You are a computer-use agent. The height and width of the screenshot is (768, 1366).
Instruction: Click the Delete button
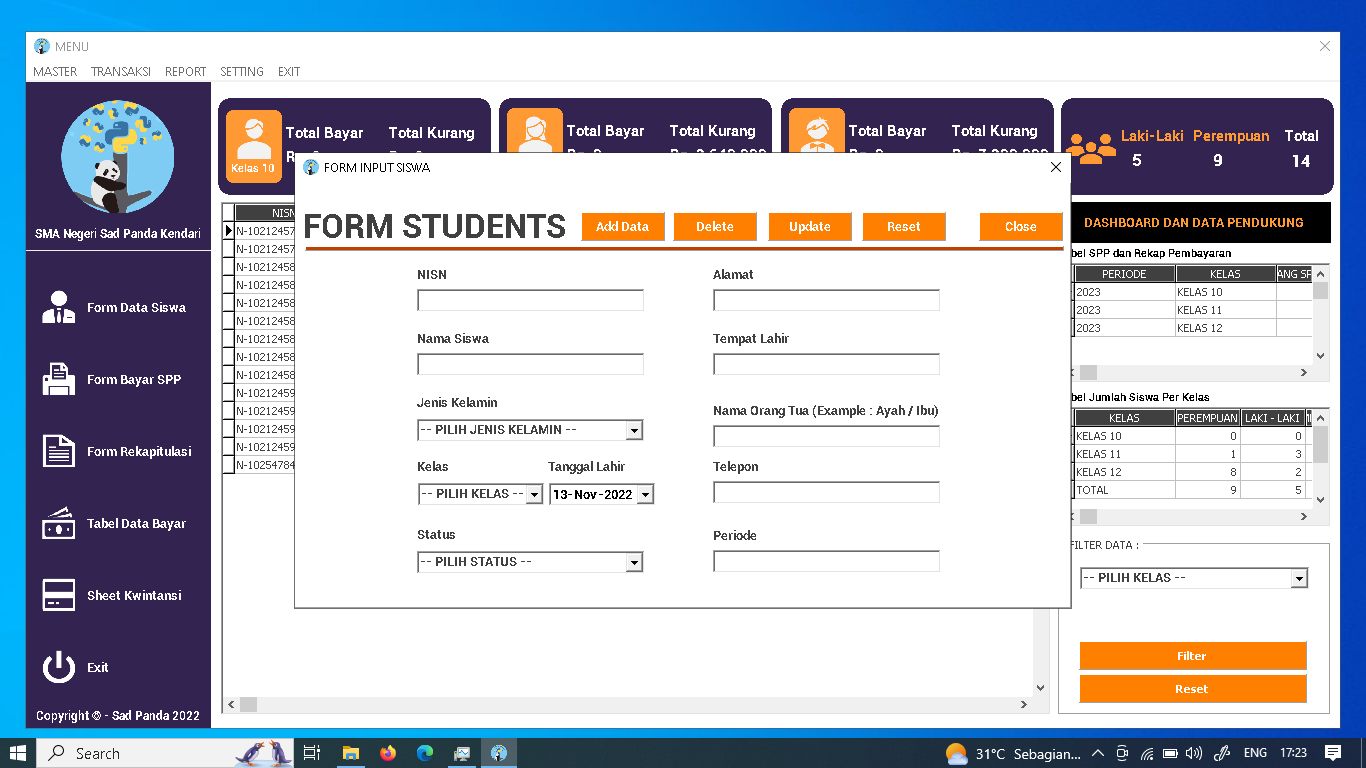(x=715, y=227)
